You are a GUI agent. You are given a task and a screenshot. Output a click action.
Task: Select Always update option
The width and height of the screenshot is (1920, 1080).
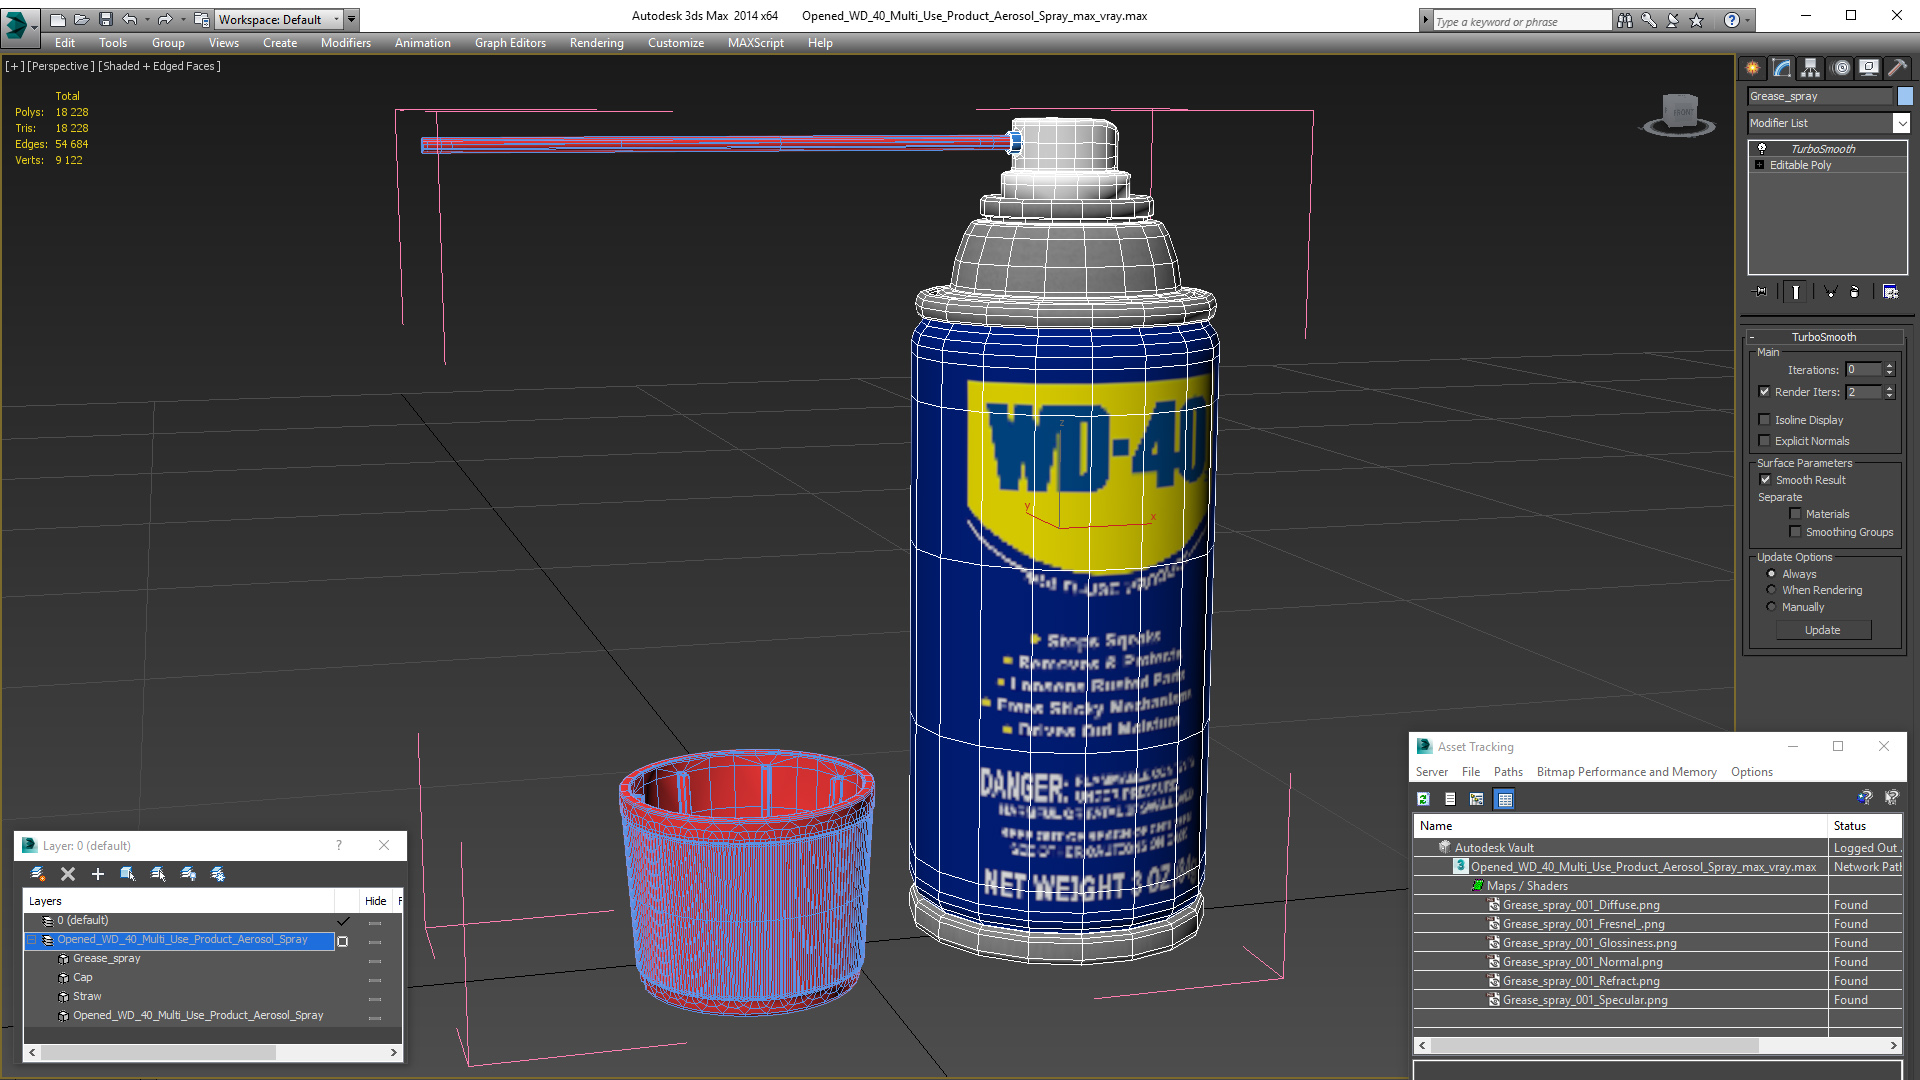coord(1772,574)
